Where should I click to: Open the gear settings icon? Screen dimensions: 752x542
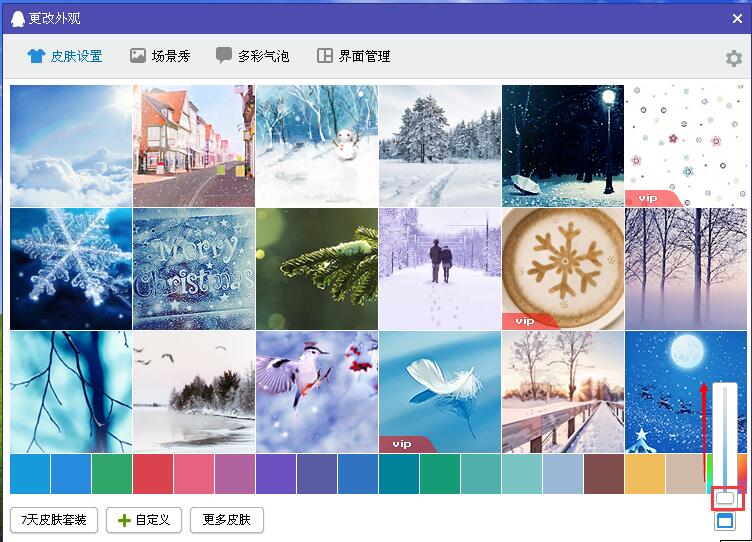pos(734,59)
